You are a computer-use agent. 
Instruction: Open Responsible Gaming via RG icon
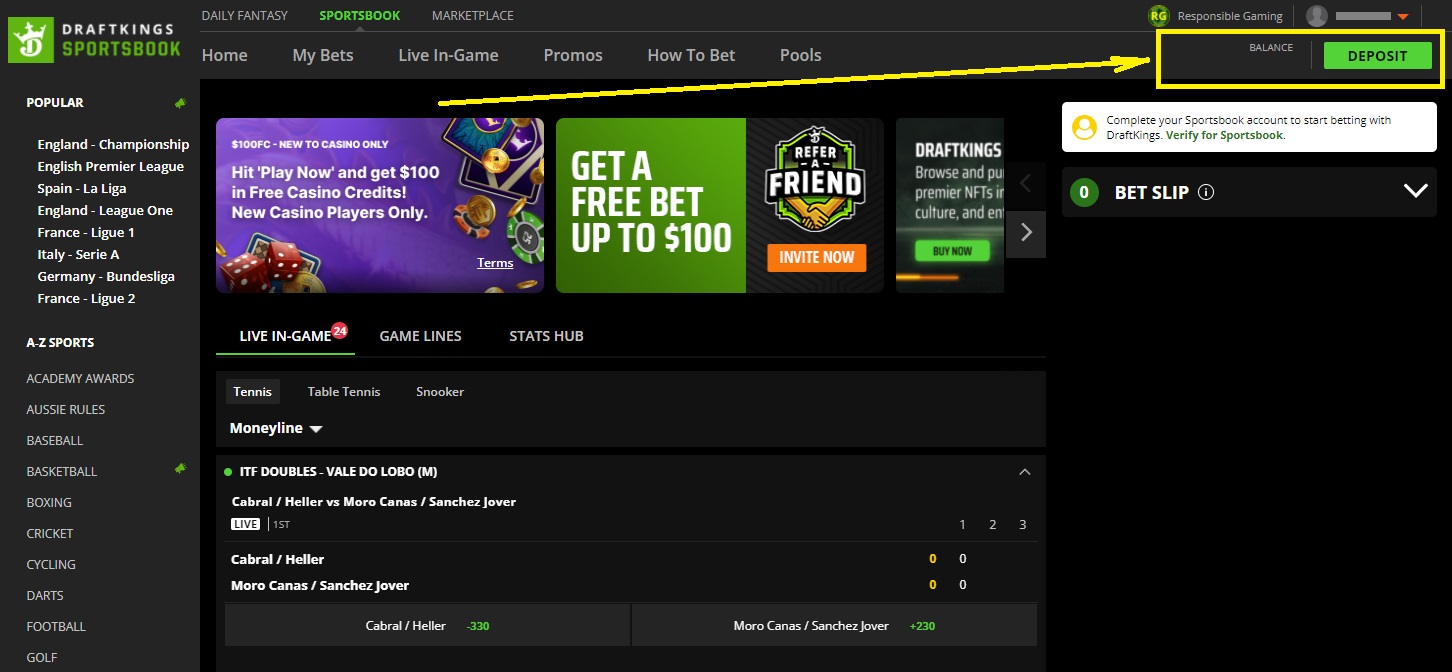tap(1159, 15)
